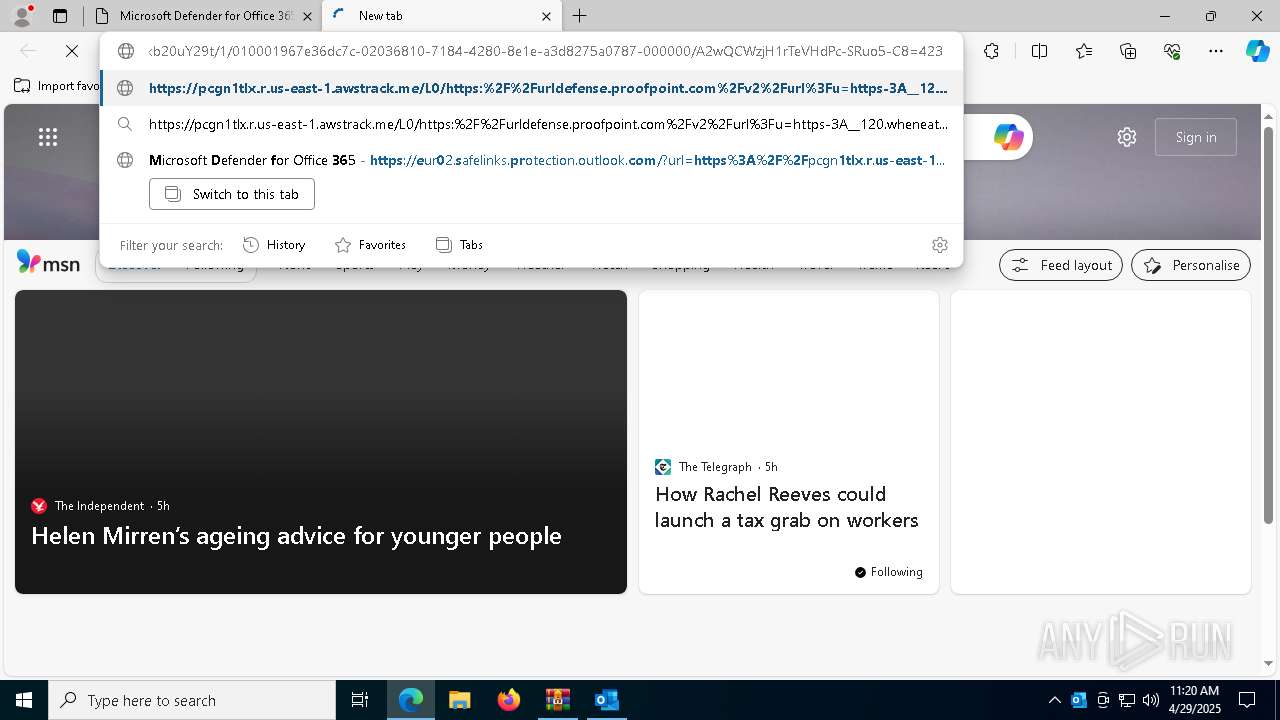The height and width of the screenshot is (720, 1280).
Task: Toggle Following on The Telegraph card
Action: pyautogui.click(x=888, y=572)
